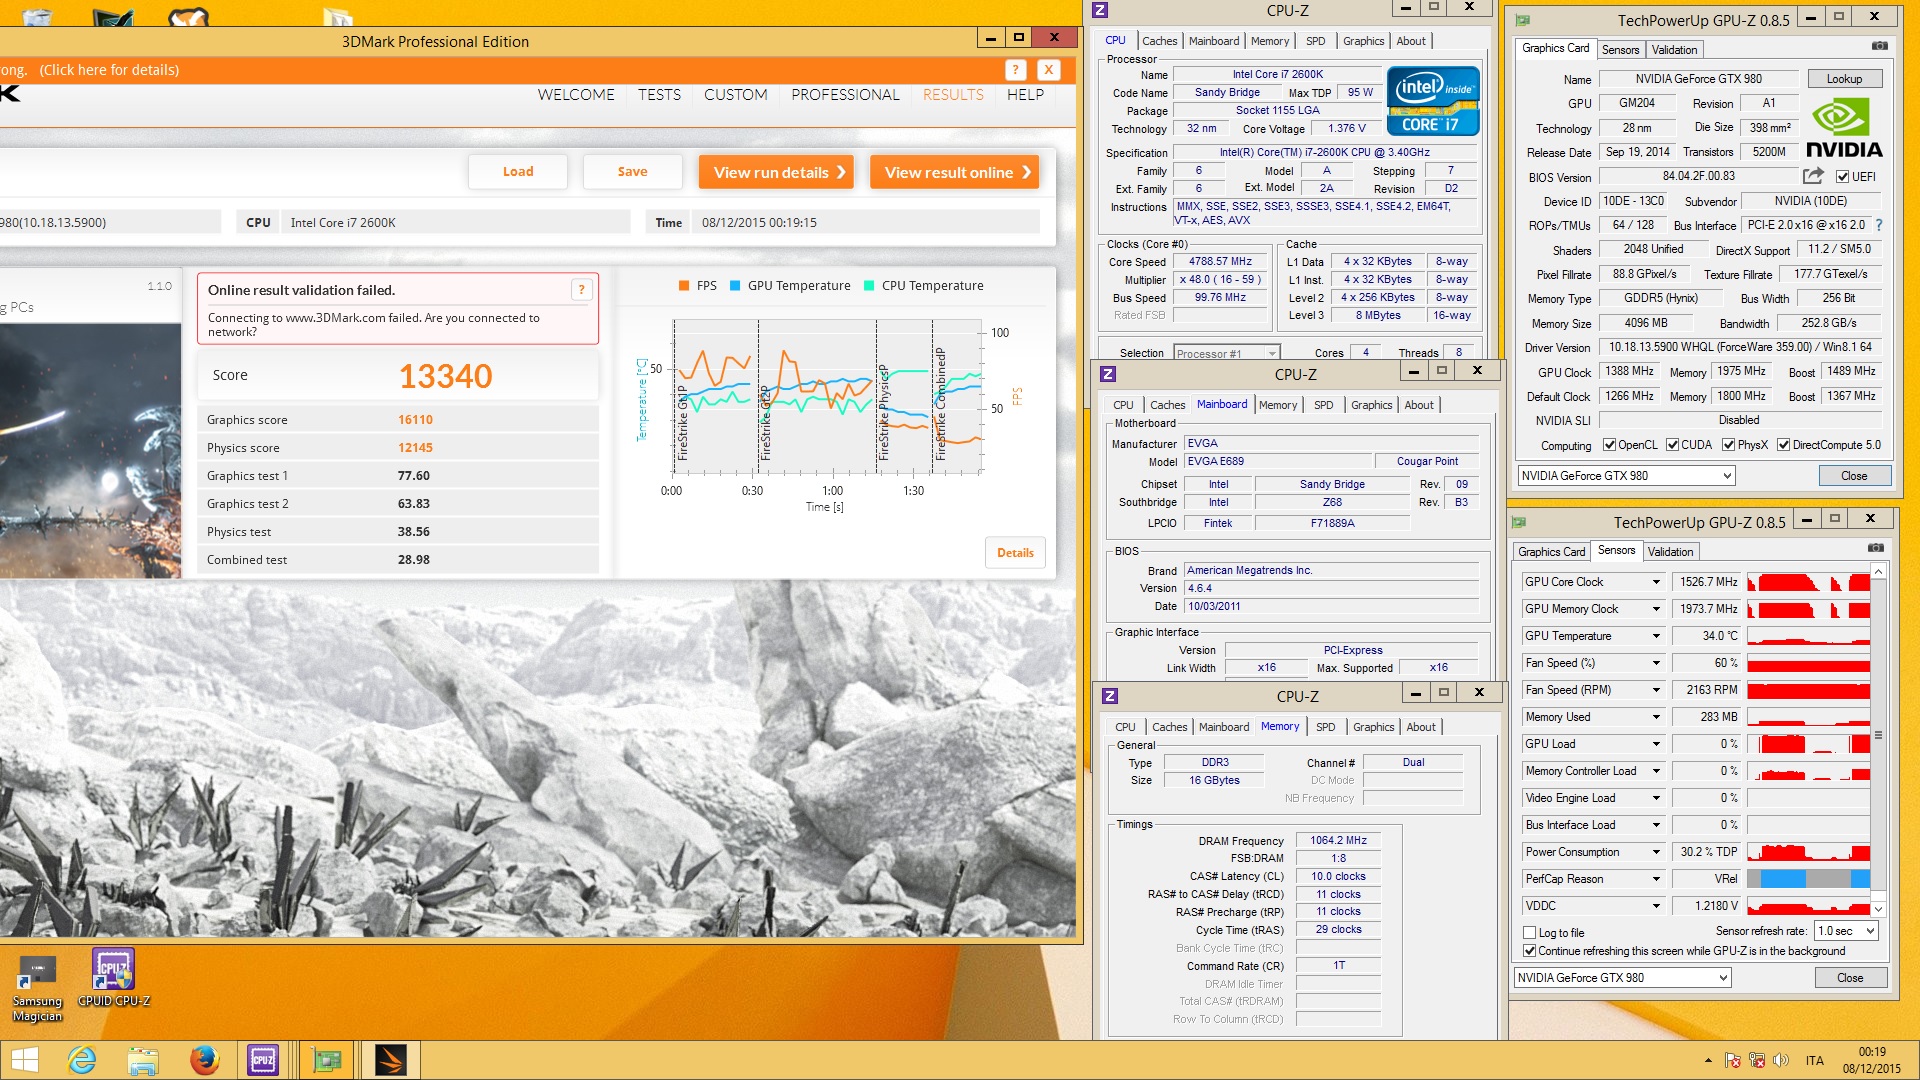Open the CUSTOM tab in 3DMark

coord(735,95)
